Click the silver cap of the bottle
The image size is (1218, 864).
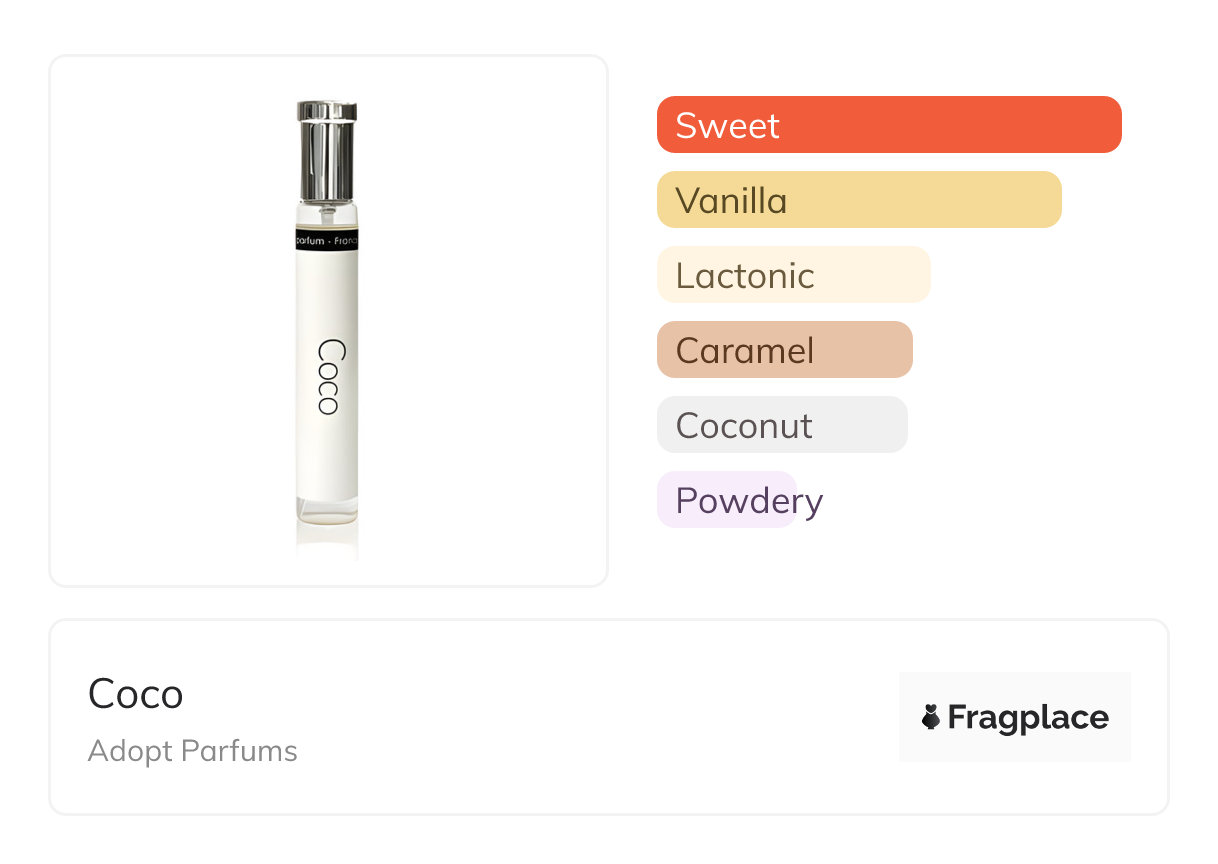(327, 150)
